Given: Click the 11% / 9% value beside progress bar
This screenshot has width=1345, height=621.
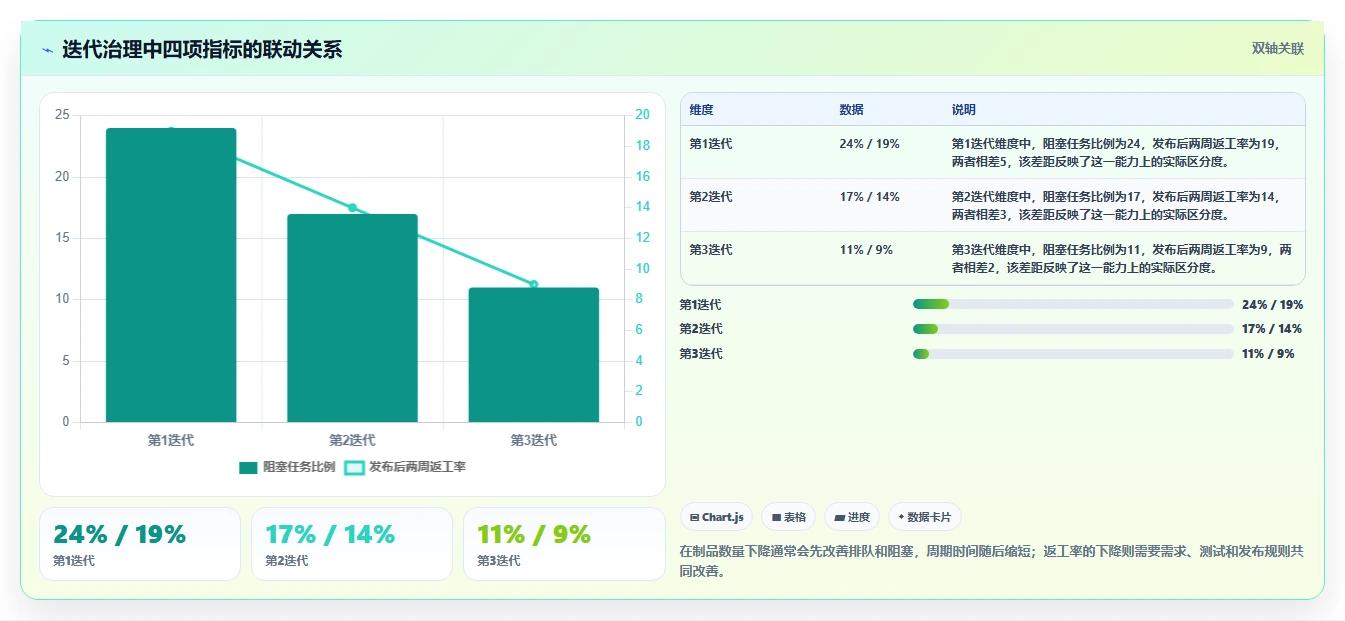Looking at the screenshot, I should pos(1268,354).
